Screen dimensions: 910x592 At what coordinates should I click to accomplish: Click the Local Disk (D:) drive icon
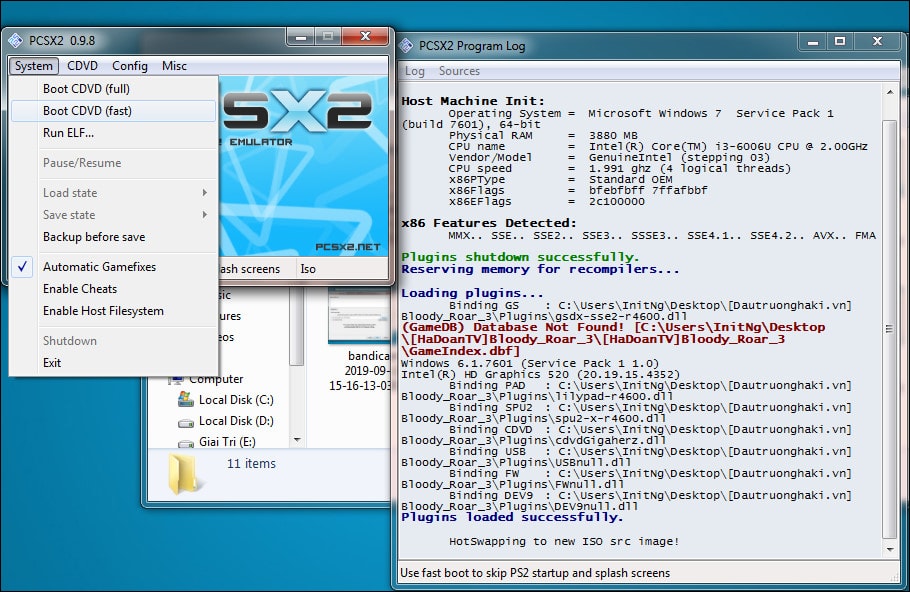point(186,423)
